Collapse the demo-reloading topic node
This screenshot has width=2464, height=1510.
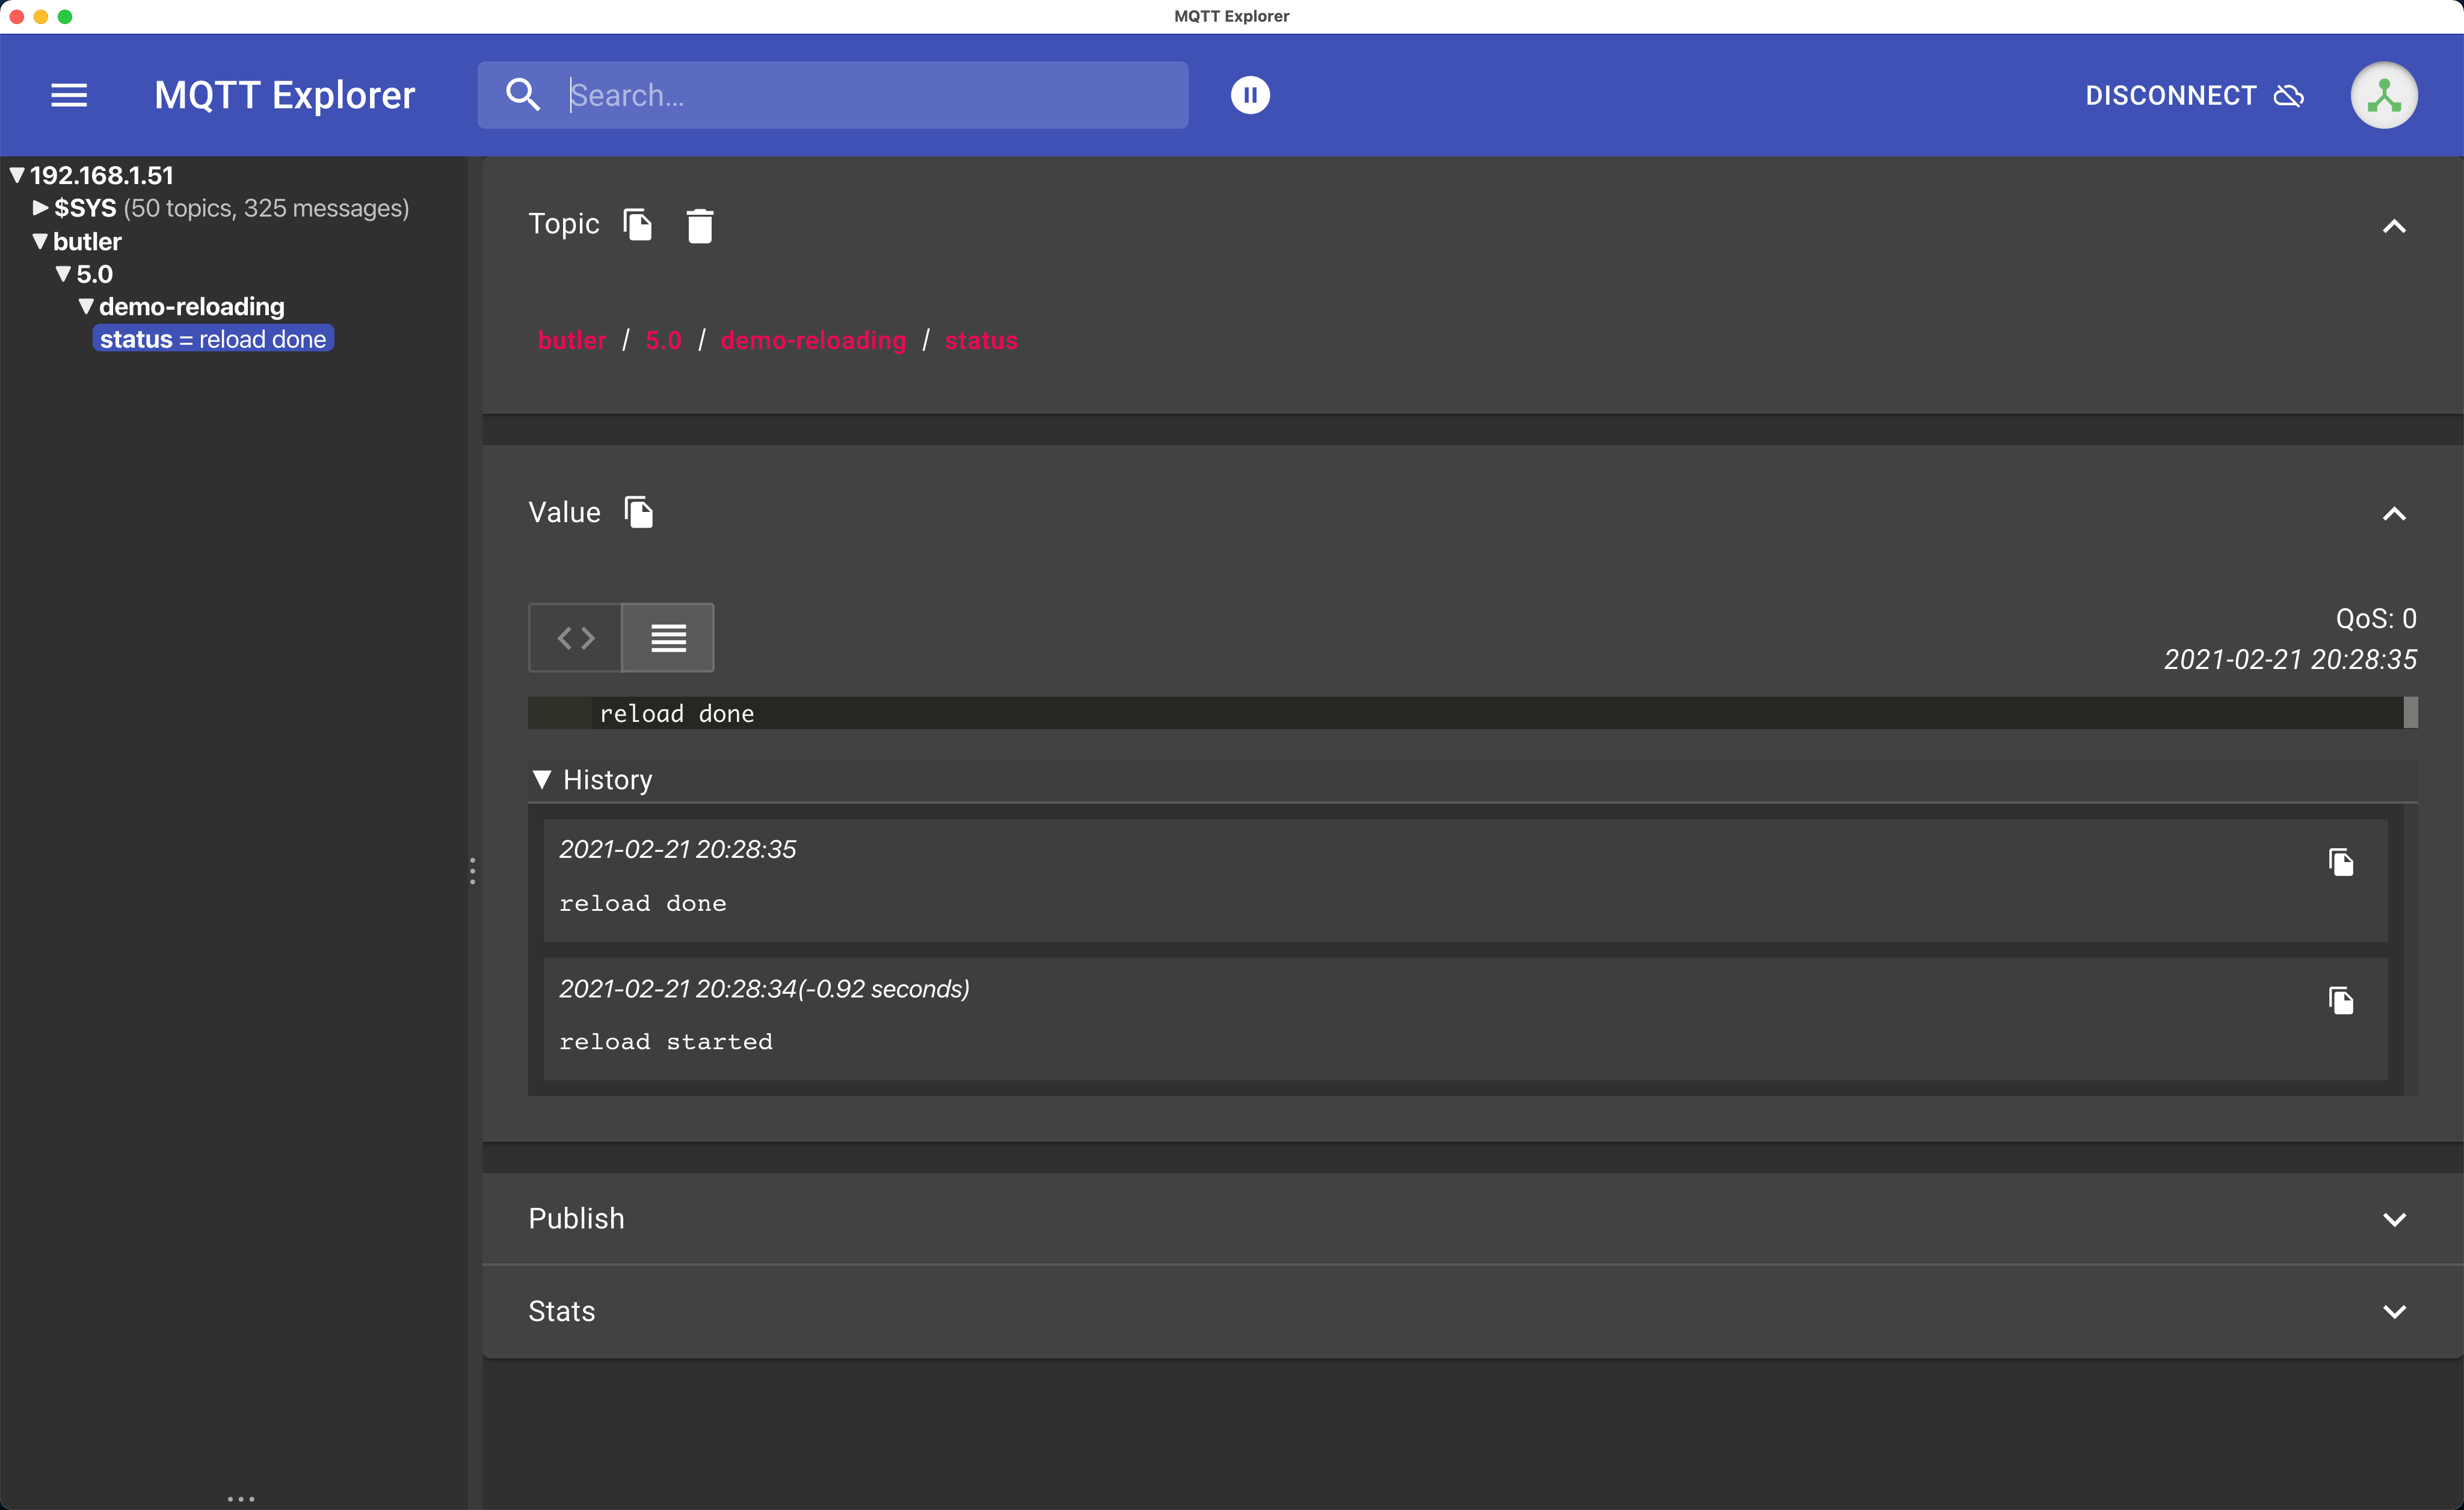[87, 306]
